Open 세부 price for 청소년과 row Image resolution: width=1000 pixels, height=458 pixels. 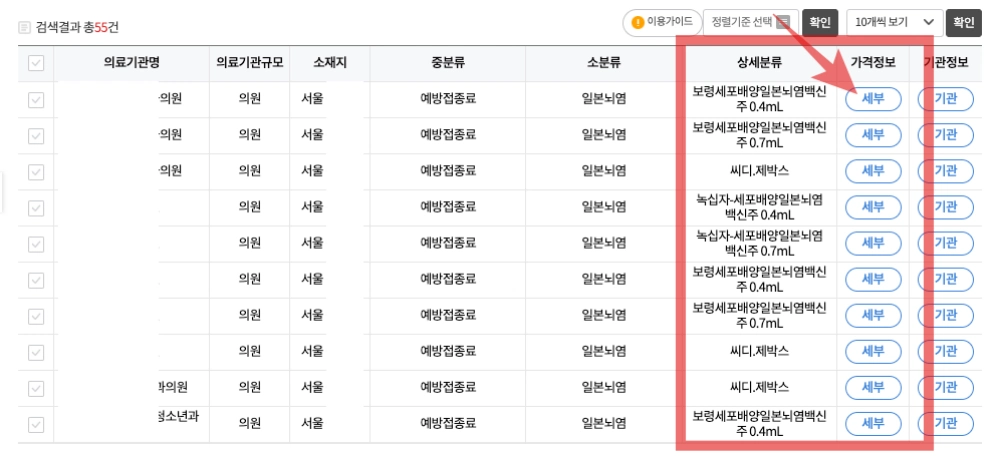pos(873,424)
